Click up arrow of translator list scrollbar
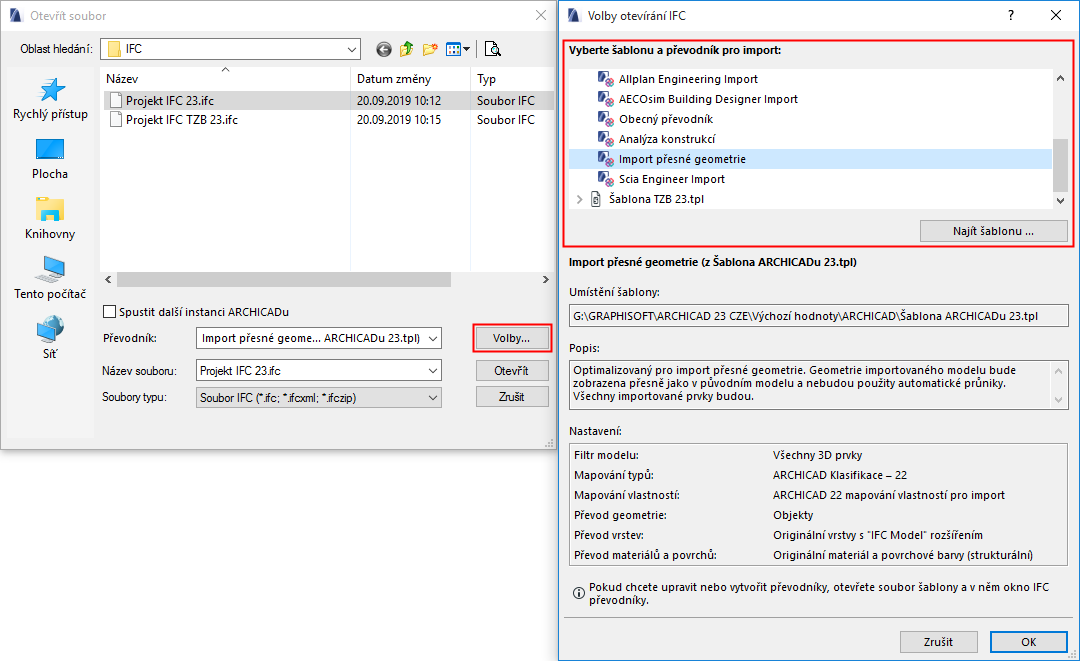1080x661 pixels. point(1060,78)
